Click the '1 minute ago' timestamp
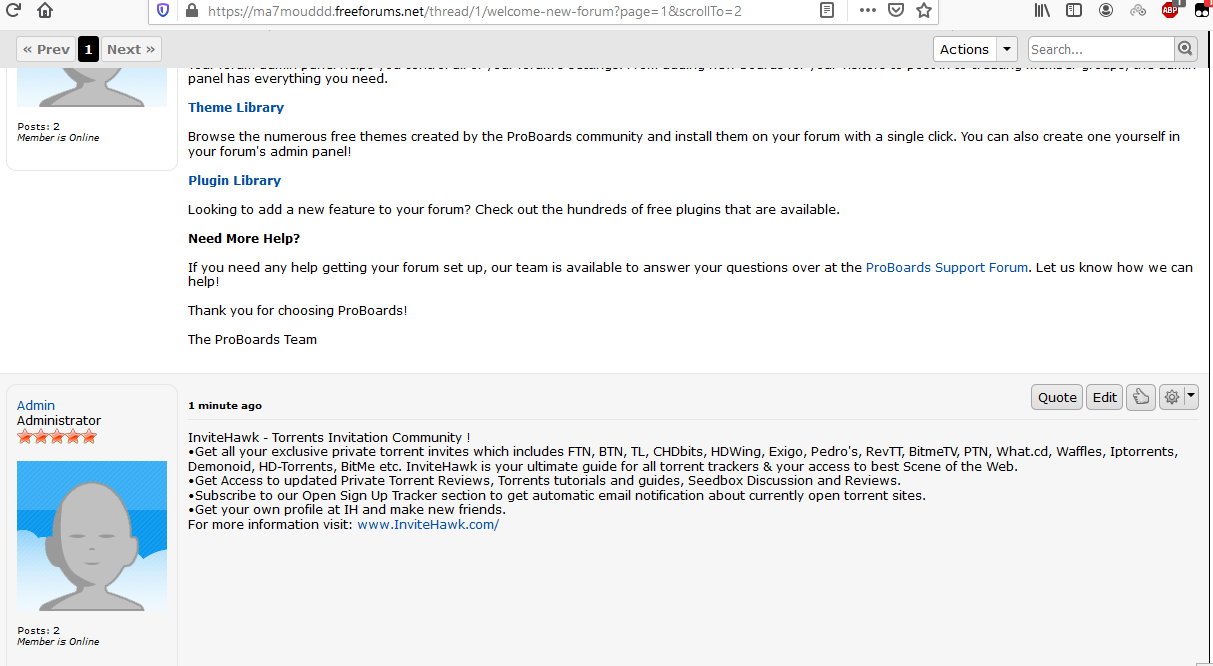1213x666 pixels. pos(225,406)
